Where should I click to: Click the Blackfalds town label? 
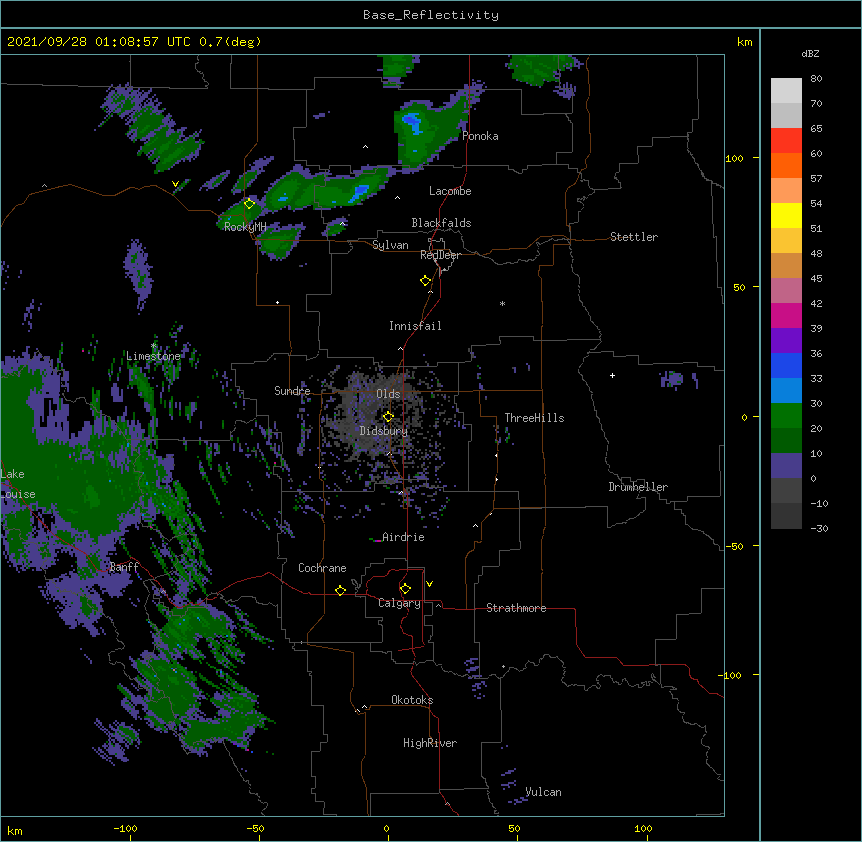(441, 223)
